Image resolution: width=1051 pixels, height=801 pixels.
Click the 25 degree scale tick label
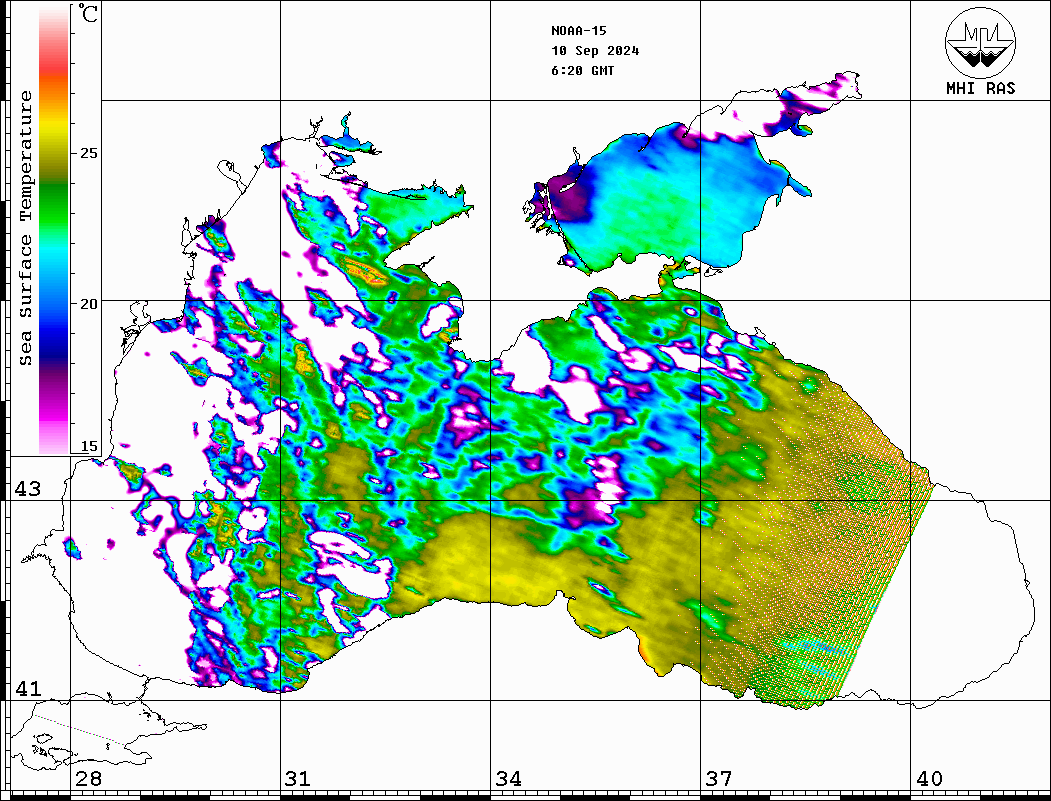coord(88,153)
